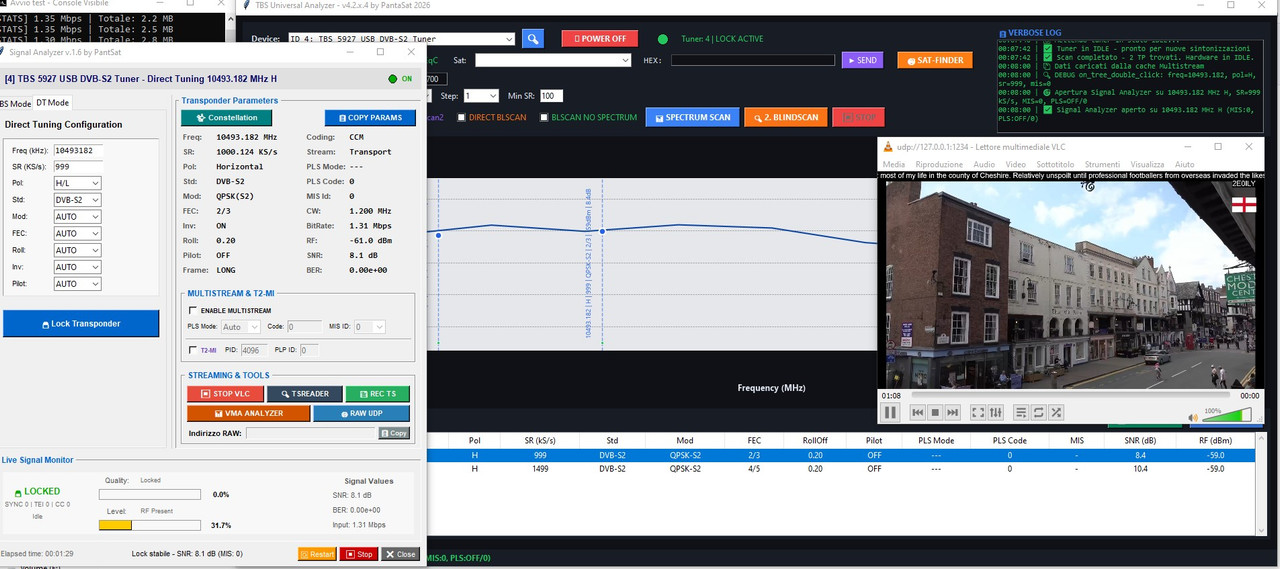Stop VLC playback with the square button
The height and width of the screenshot is (569, 1280).
pos(935,412)
